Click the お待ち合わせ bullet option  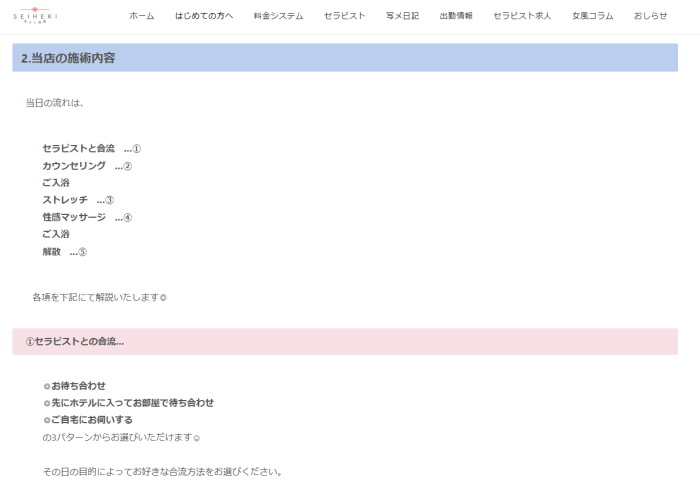click(78, 386)
